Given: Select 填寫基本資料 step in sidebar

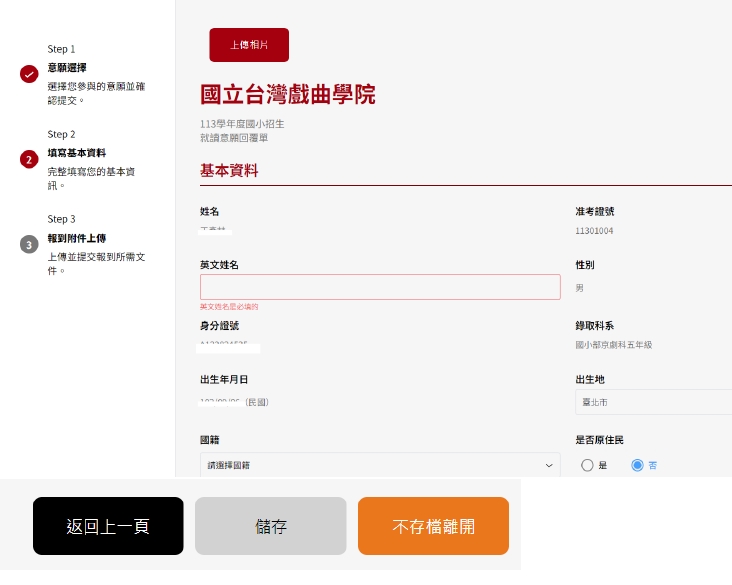Looking at the screenshot, I should (x=77, y=153).
